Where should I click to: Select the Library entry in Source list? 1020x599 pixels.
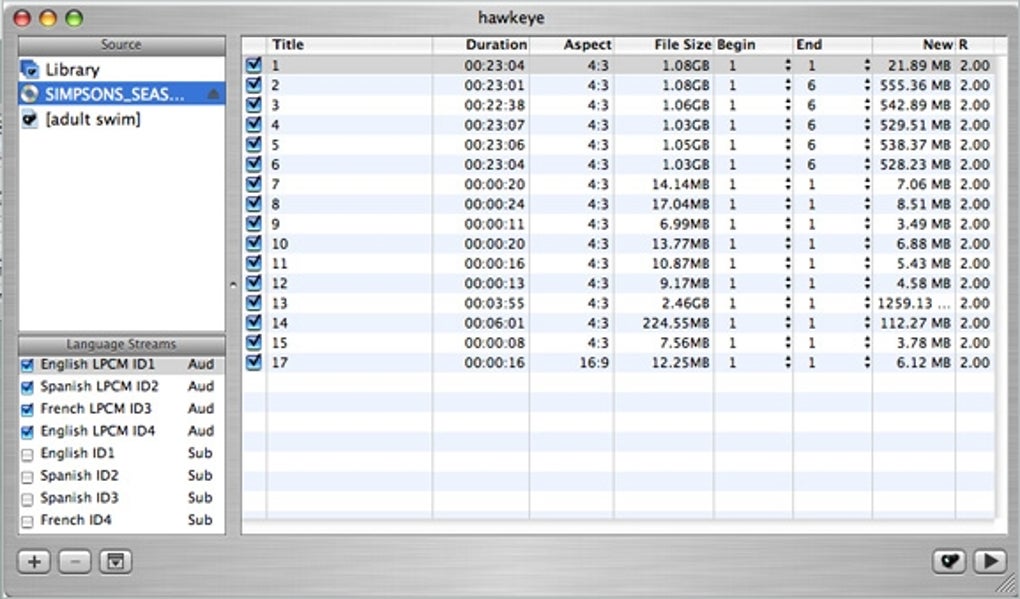click(x=122, y=70)
